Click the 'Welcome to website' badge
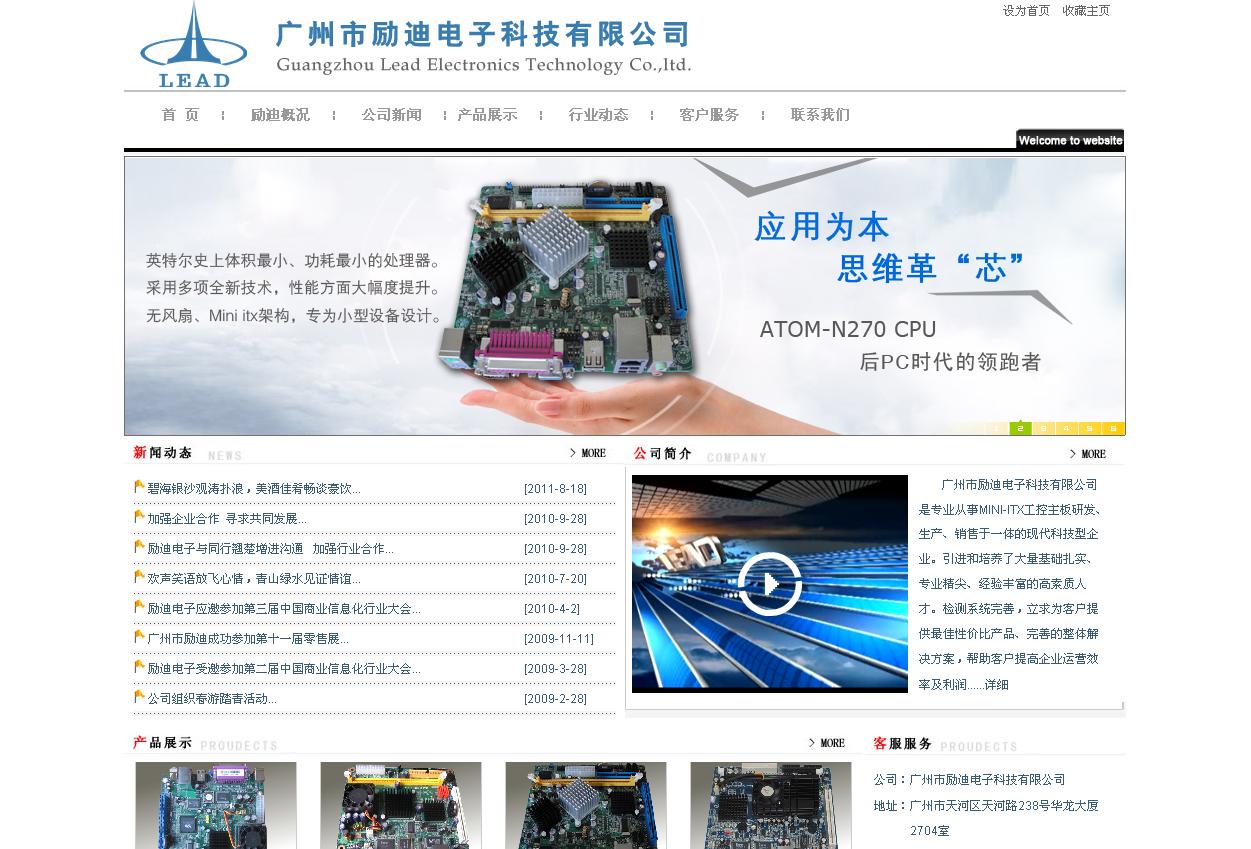1251x849 pixels. 1070,140
